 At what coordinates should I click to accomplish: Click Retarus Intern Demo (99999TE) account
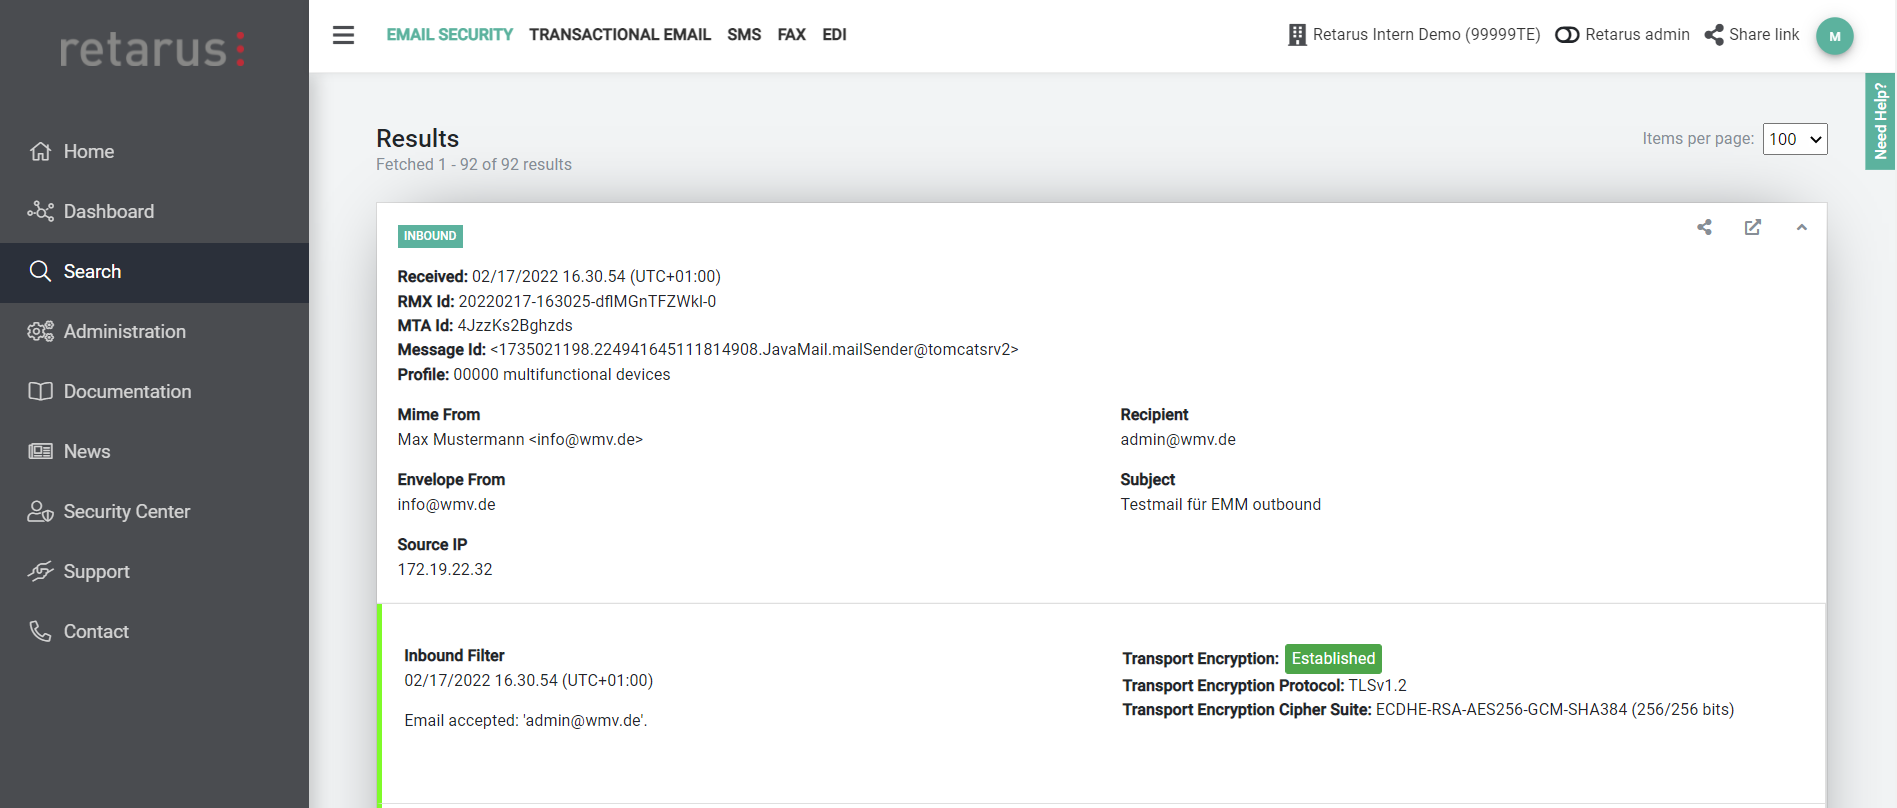point(1426,35)
